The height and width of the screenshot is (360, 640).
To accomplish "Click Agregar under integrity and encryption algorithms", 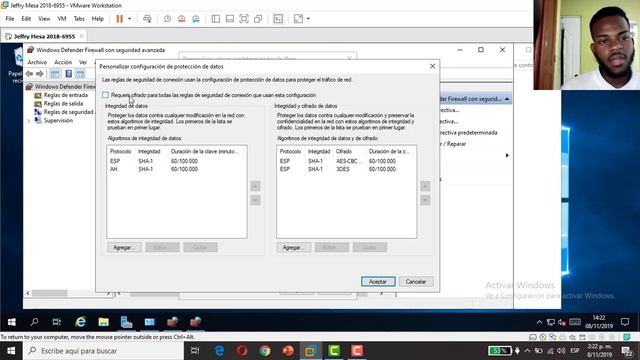I will (x=294, y=247).
